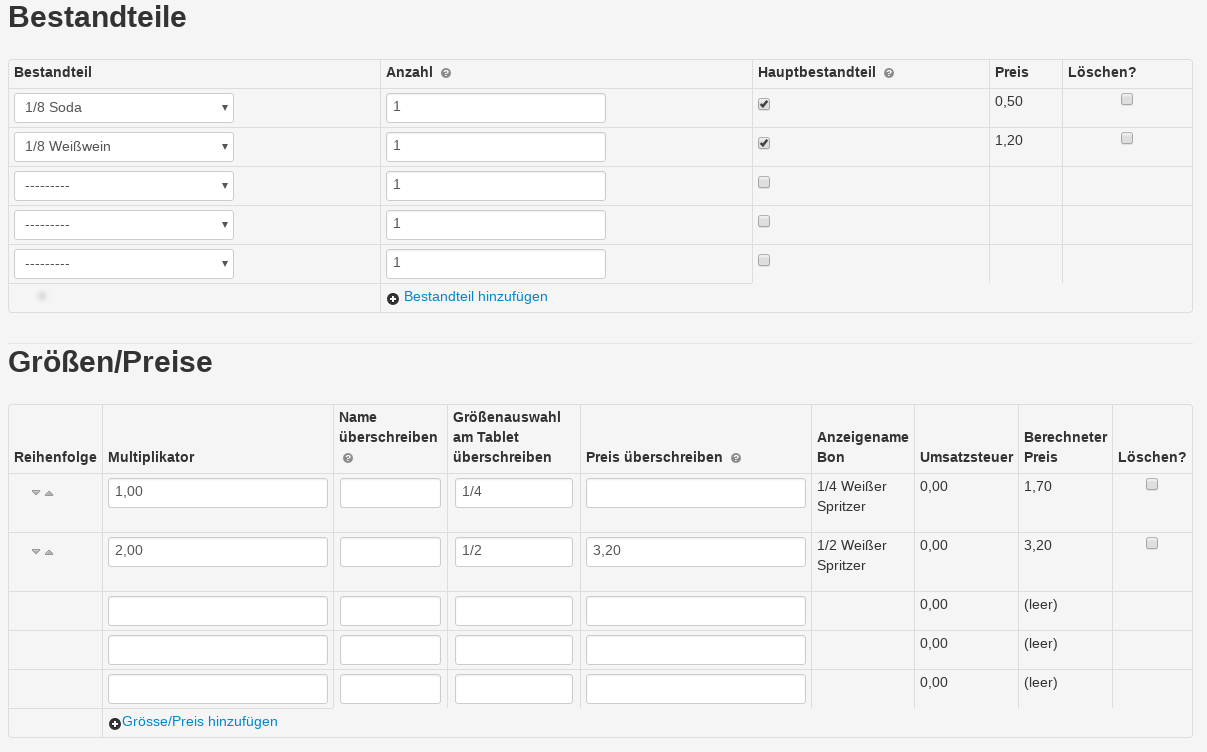
Task: Focus the Preis überschreiben field containing 3,20
Action: click(696, 552)
